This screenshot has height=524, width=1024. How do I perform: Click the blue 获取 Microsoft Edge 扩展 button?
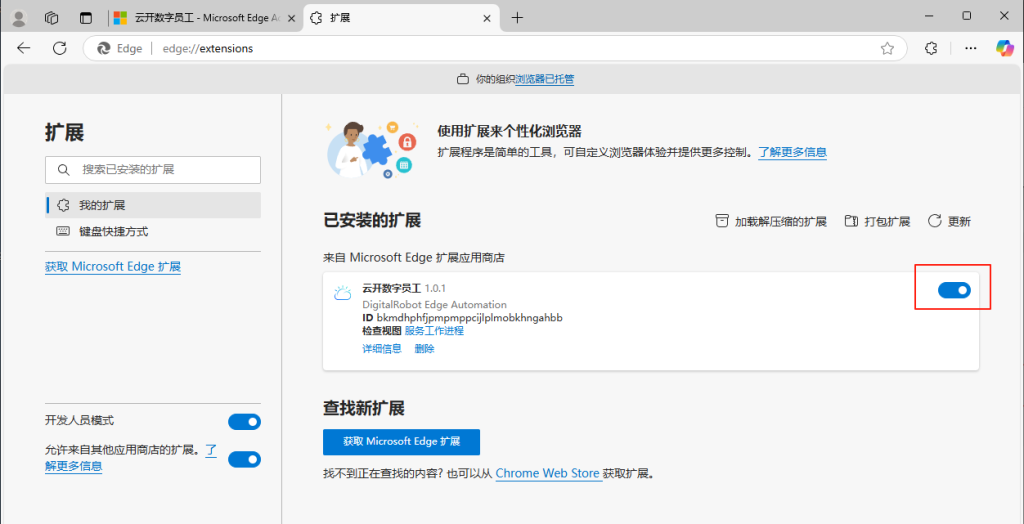[x=402, y=442]
